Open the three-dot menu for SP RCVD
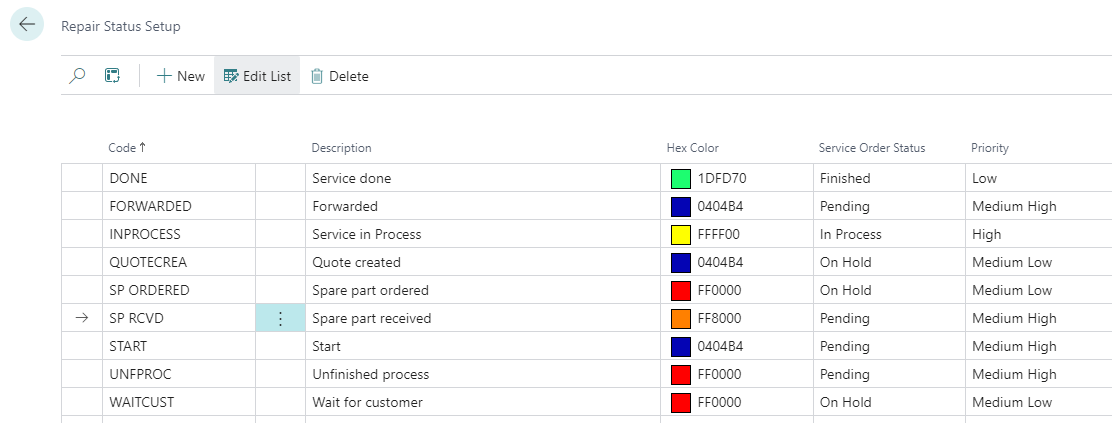Screen dimensions: 1112x423 tap(280, 318)
